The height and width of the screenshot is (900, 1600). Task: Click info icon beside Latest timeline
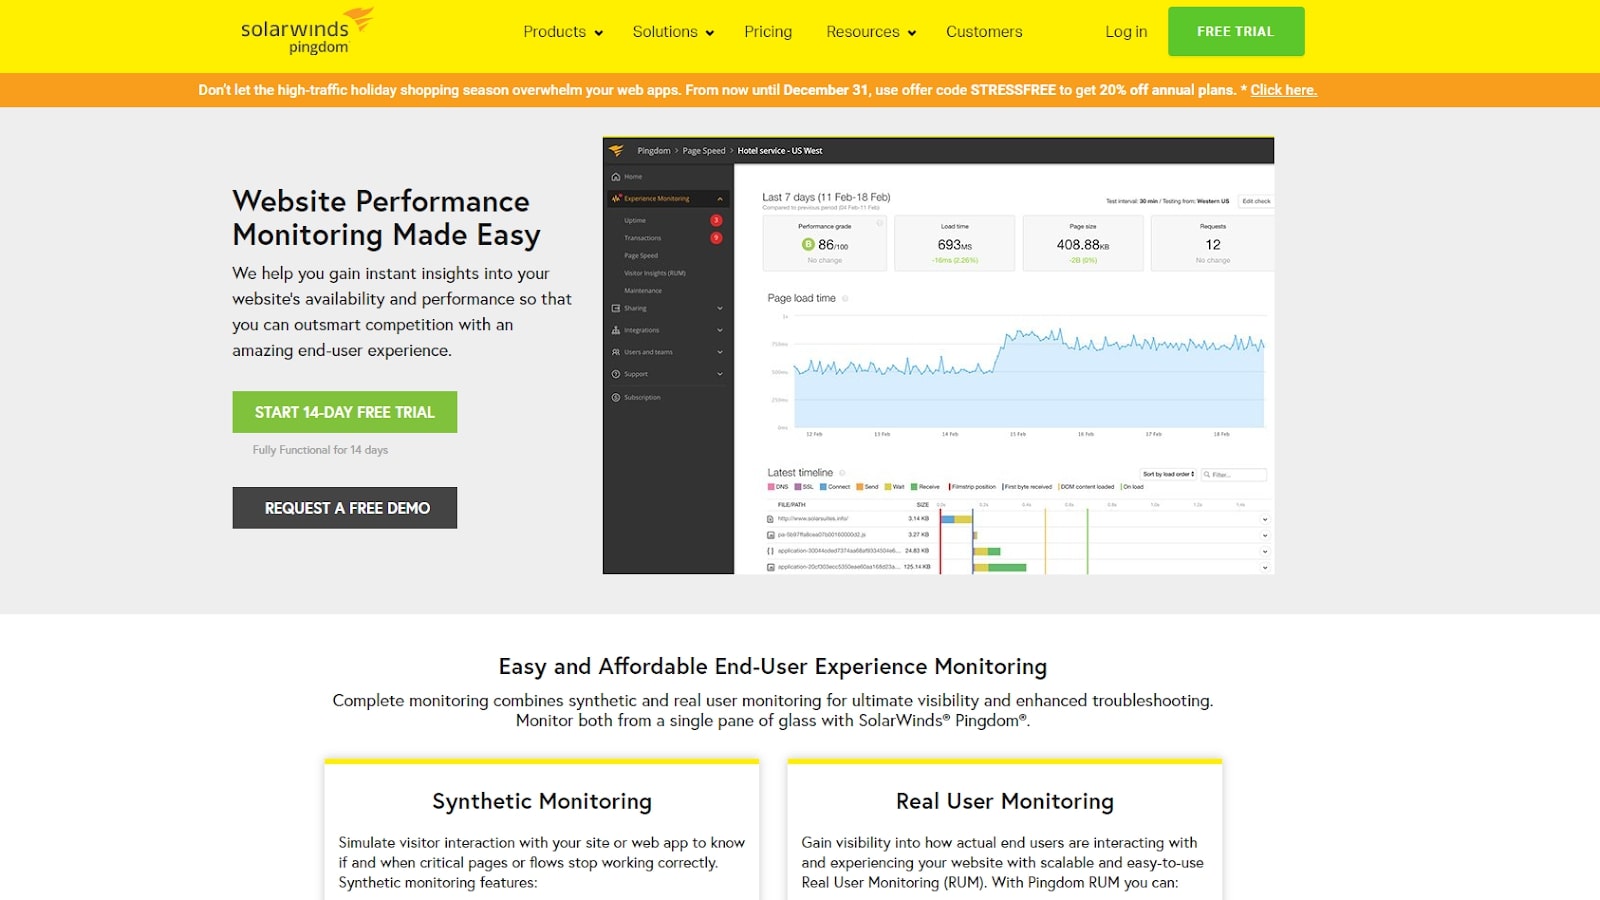(842, 473)
